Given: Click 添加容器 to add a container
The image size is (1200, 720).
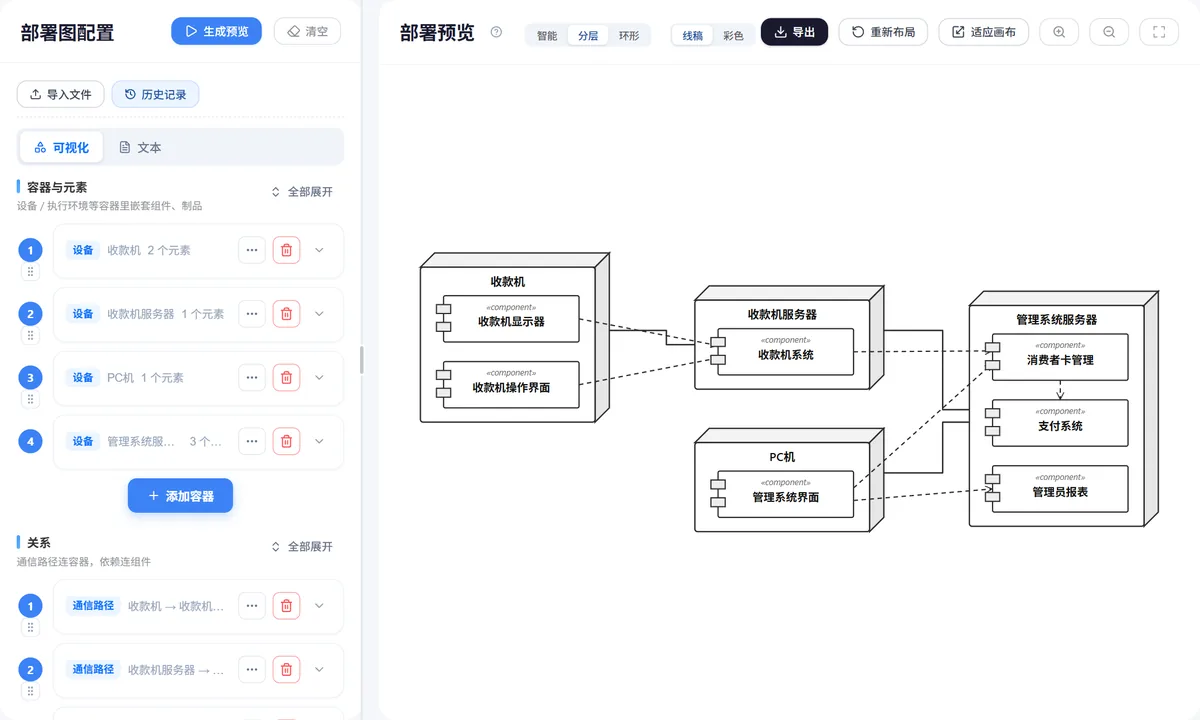Looking at the screenshot, I should pos(180,496).
